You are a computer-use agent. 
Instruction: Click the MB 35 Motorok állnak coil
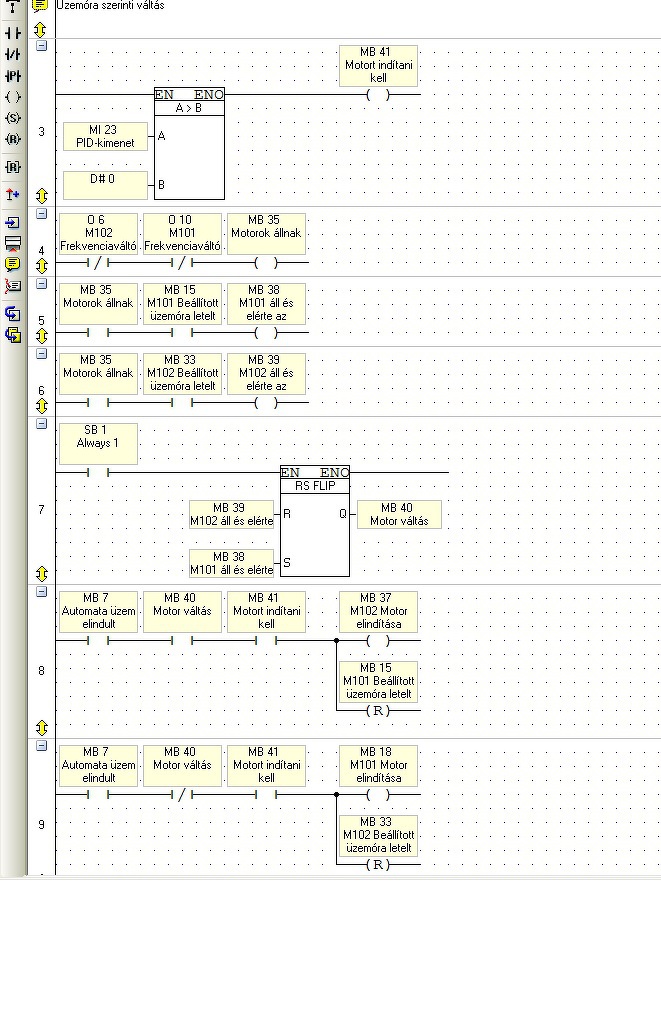[266, 262]
